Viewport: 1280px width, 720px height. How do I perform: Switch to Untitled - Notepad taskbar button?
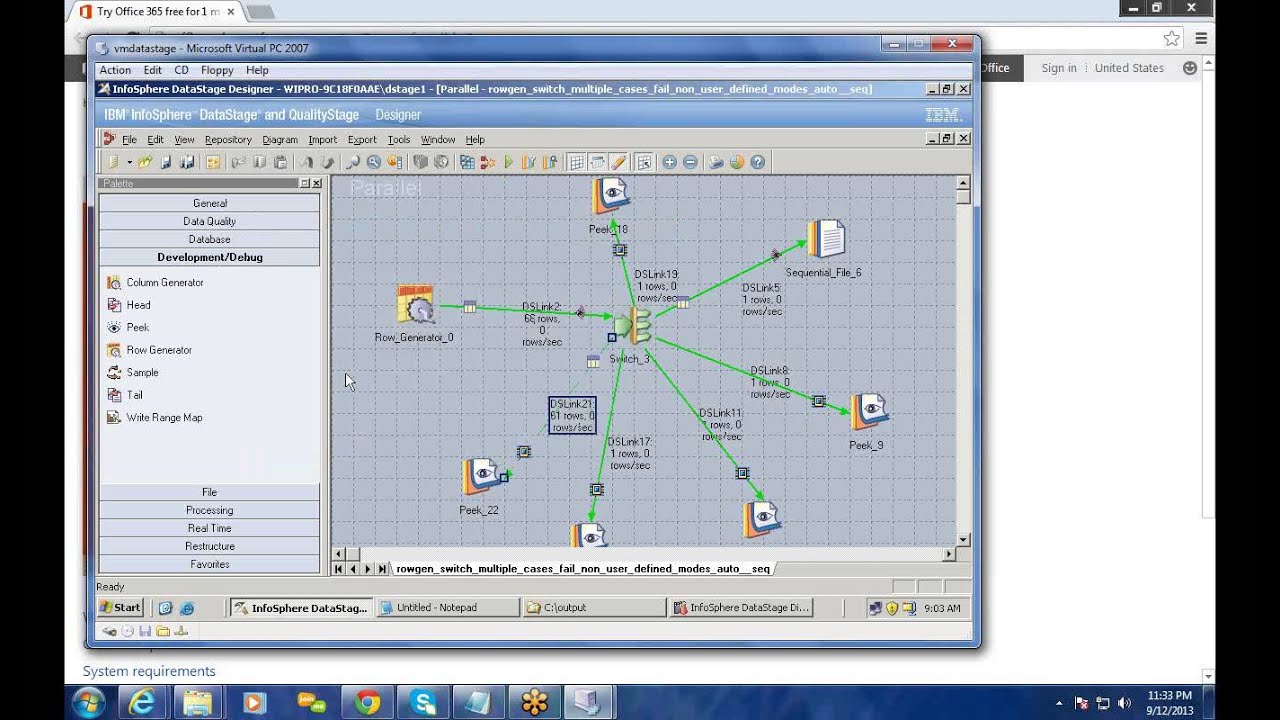447,607
